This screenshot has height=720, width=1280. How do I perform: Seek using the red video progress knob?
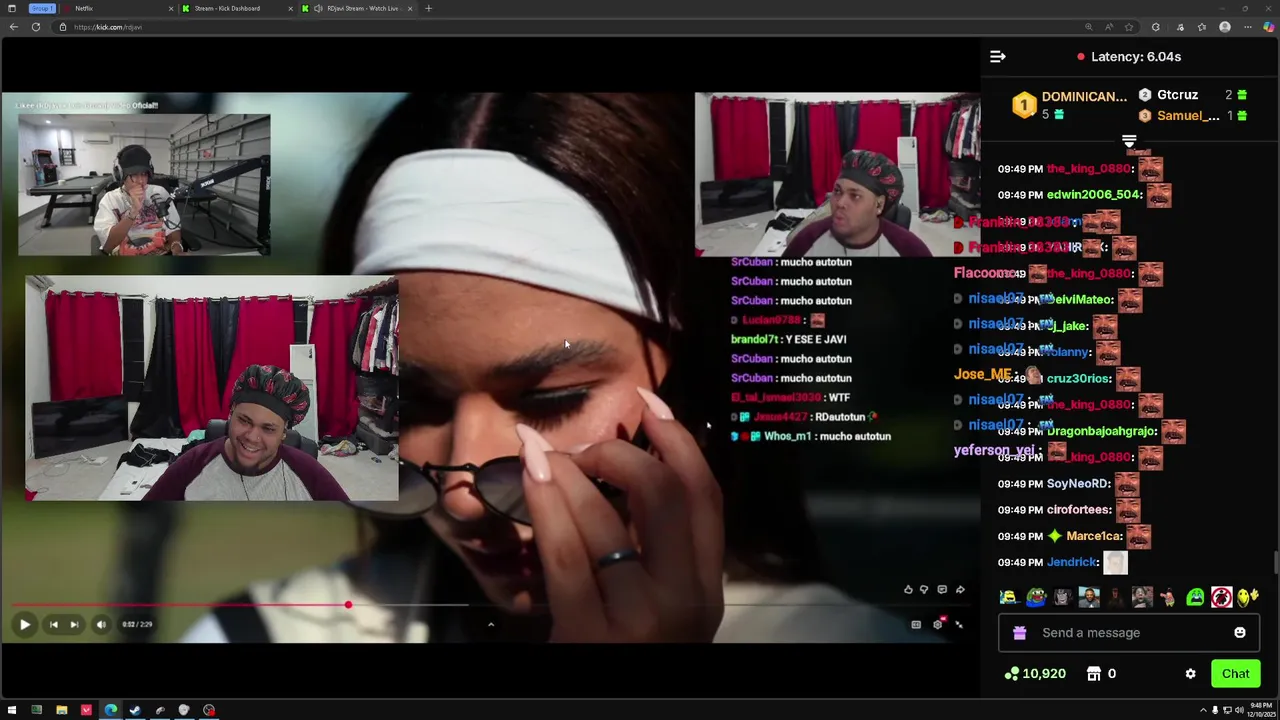(x=348, y=605)
